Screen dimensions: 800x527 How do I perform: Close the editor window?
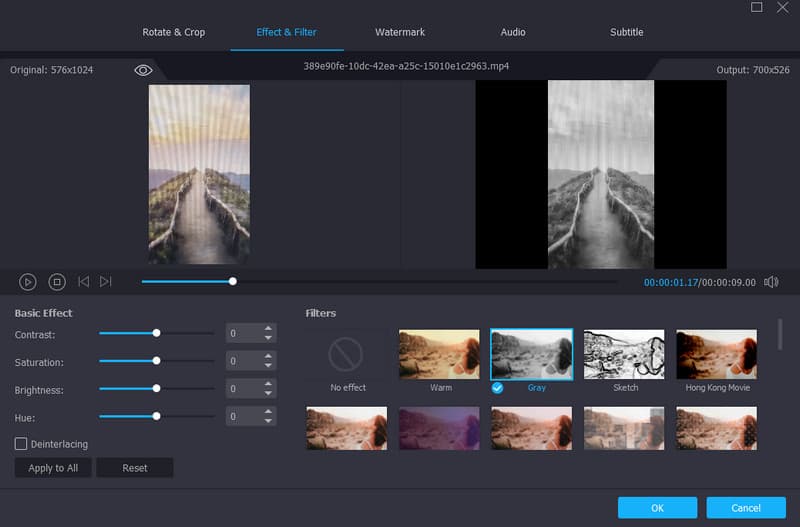782,7
